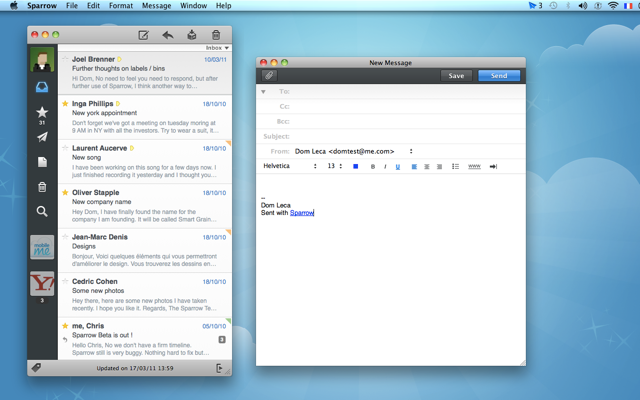Toggle italic formatting in New Message
640x400 pixels.
point(385,167)
